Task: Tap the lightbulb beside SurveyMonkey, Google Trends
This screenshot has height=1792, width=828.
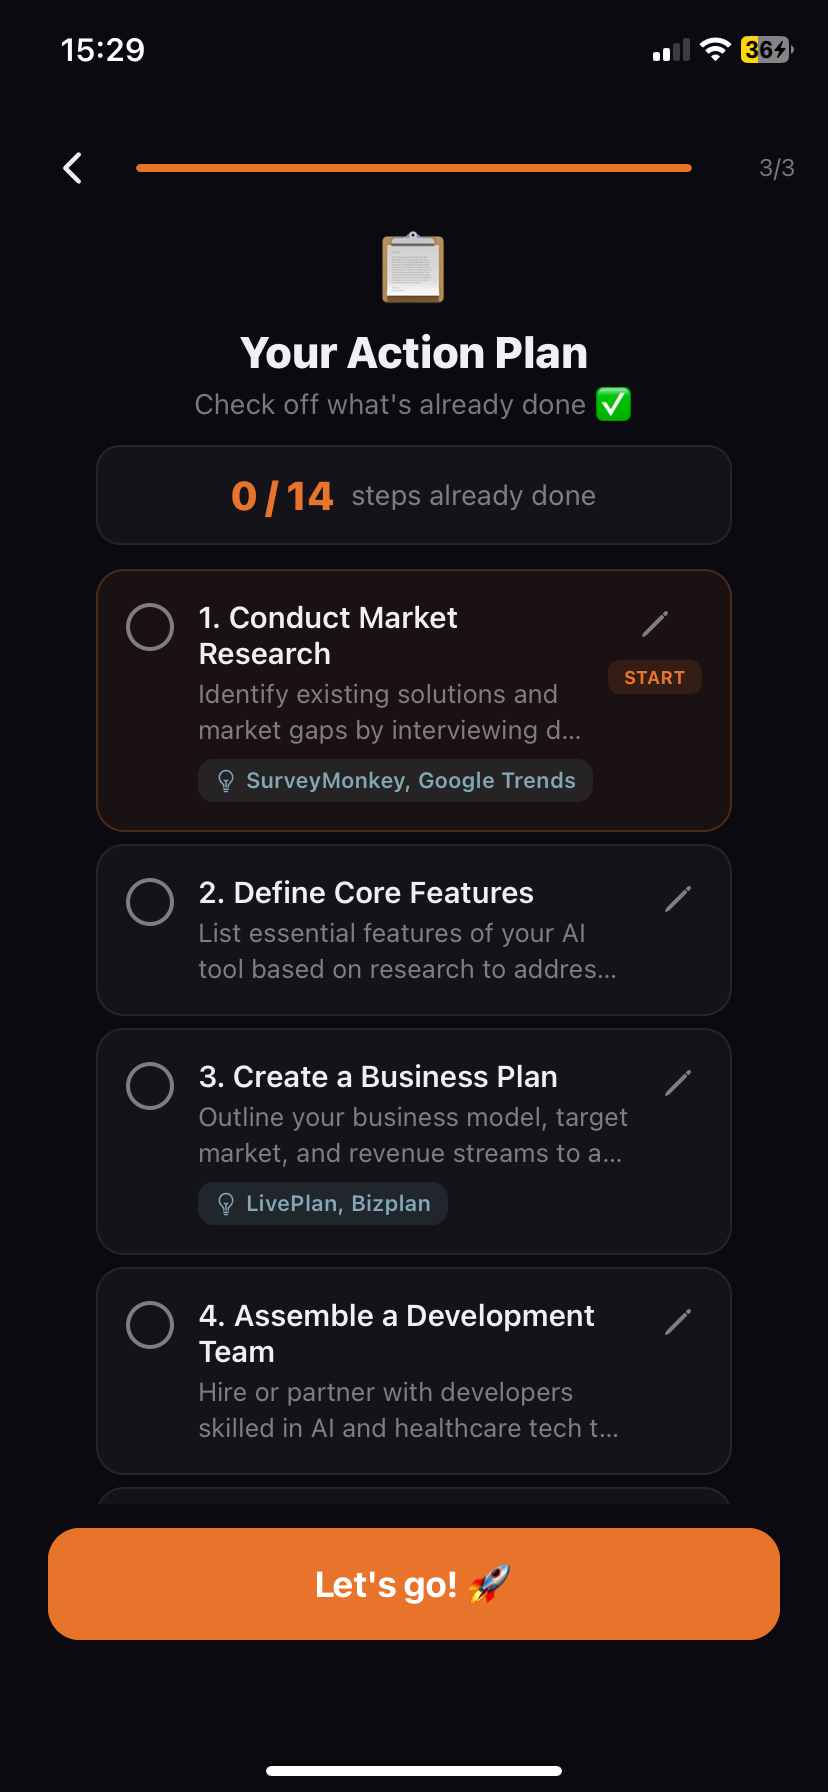Action: tap(226, 781)
